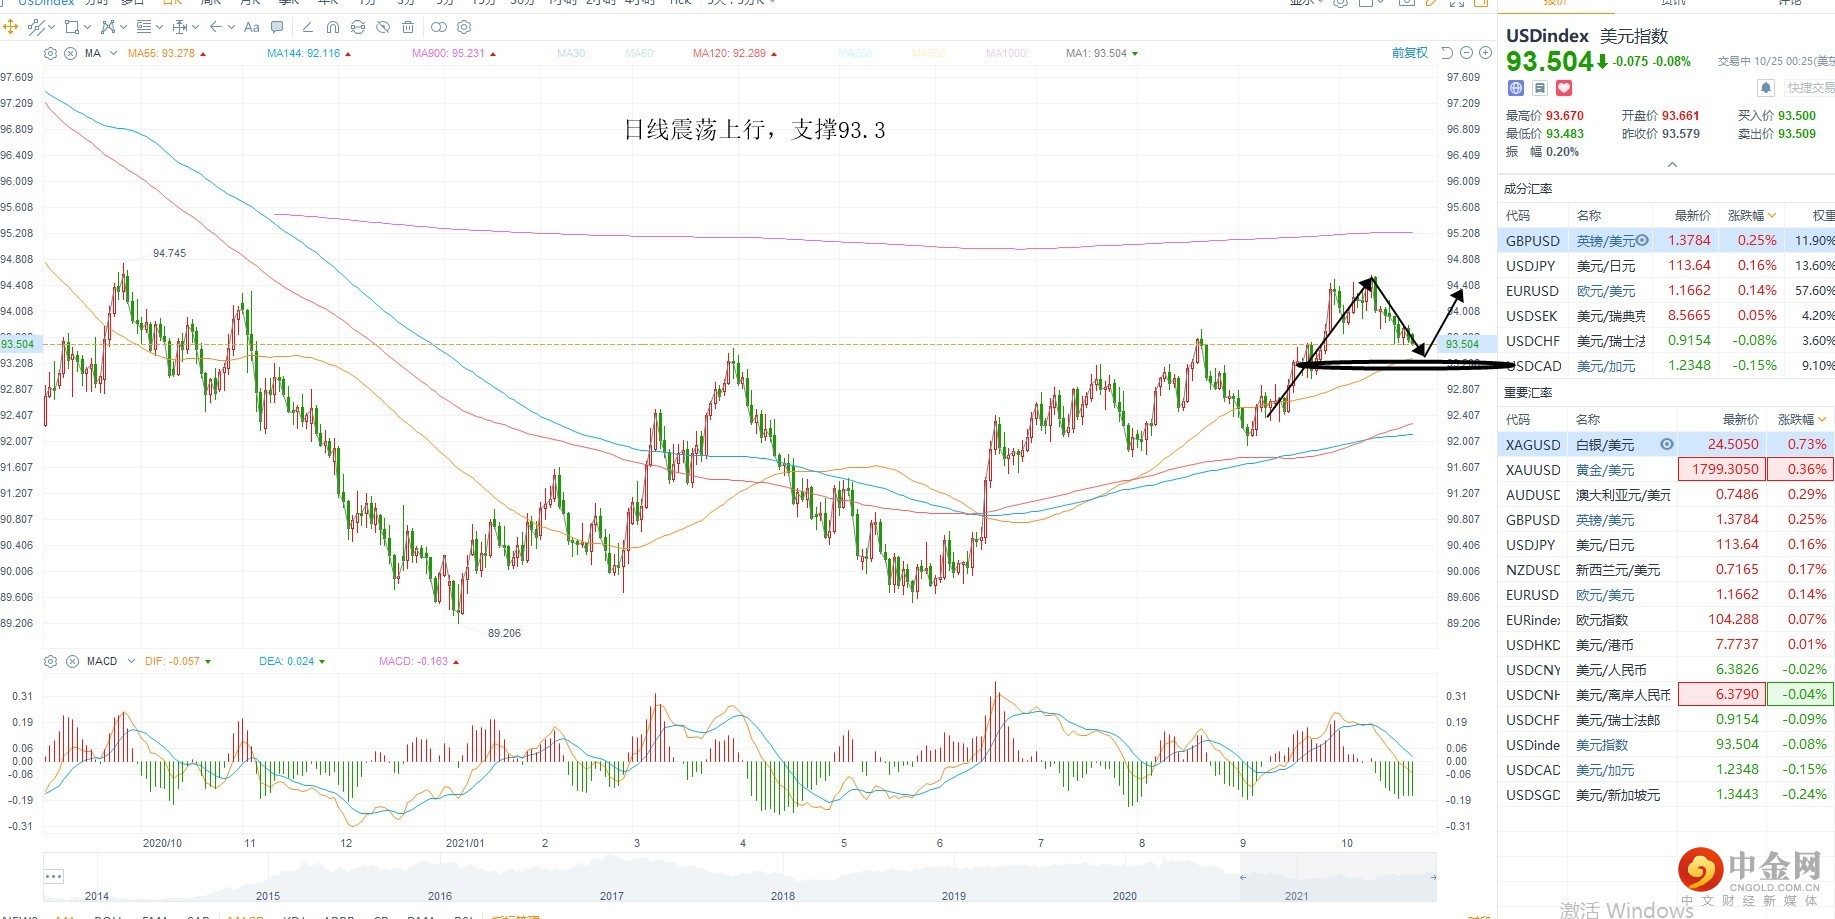Choose the Fibonacci lines drawing tool

[x=144, y=27]
